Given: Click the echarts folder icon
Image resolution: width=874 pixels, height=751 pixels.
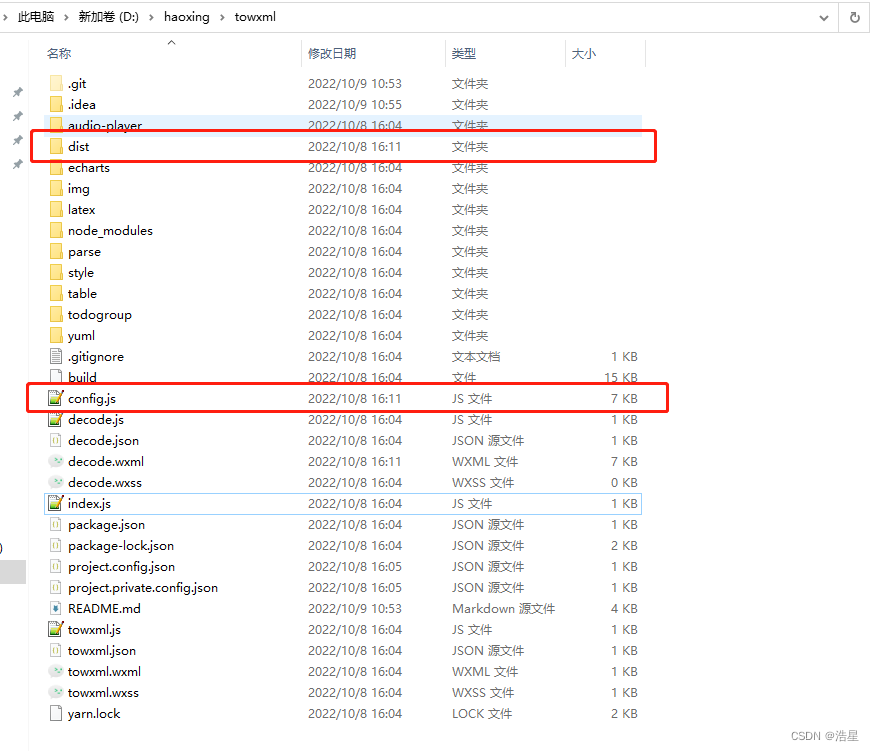Looking at the screenshot, I should [56, 168].
